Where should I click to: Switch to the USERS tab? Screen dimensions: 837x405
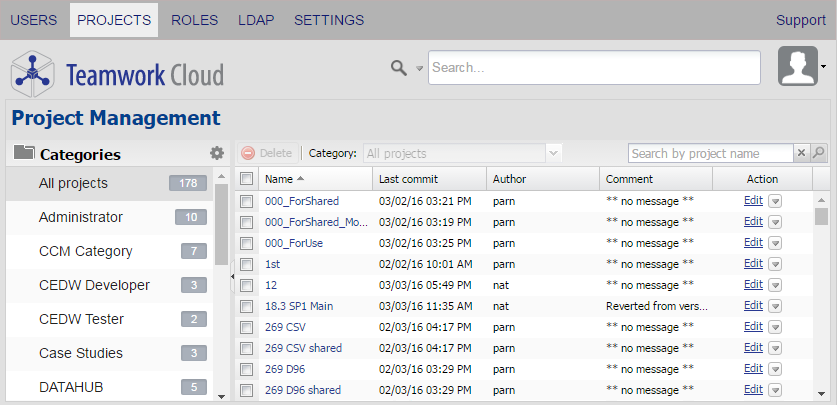pos(34,20)
